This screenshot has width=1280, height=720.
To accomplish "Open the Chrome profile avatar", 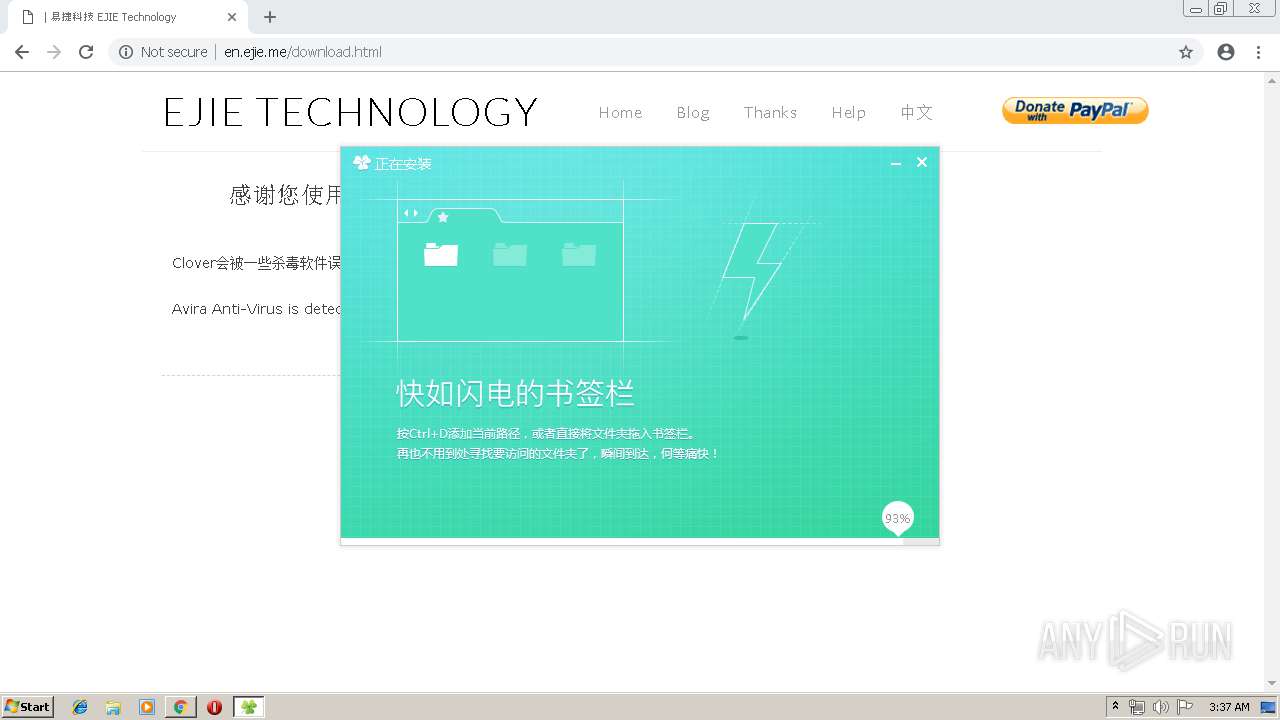I will [1226, 52].
